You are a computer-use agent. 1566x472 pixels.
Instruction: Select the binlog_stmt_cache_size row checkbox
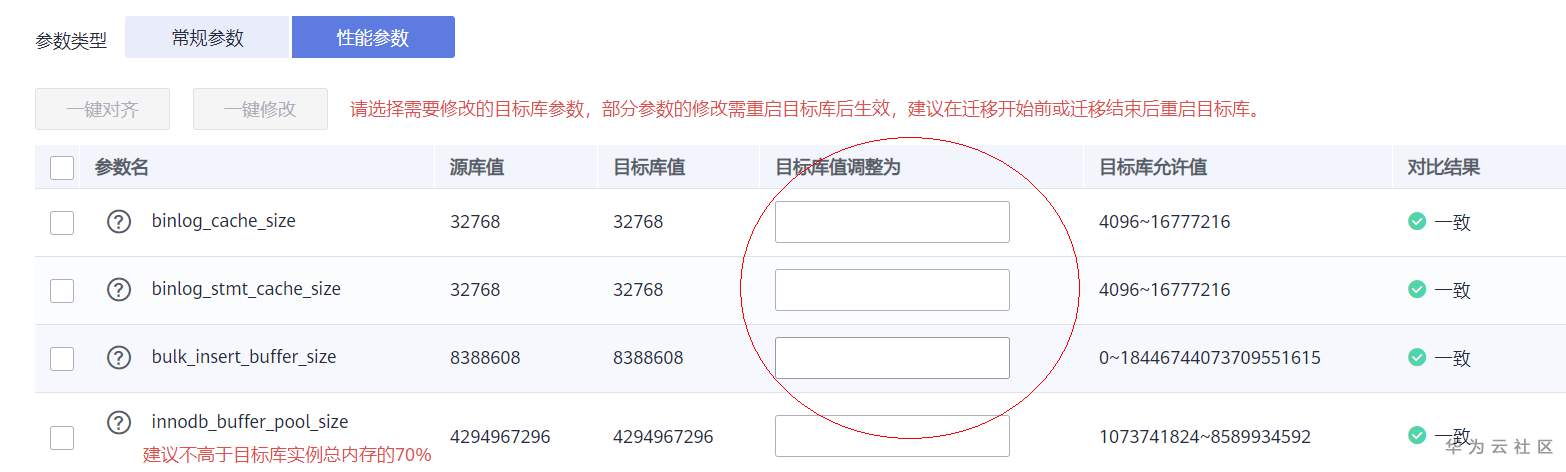pyautogui.click(x=62, y=291)
